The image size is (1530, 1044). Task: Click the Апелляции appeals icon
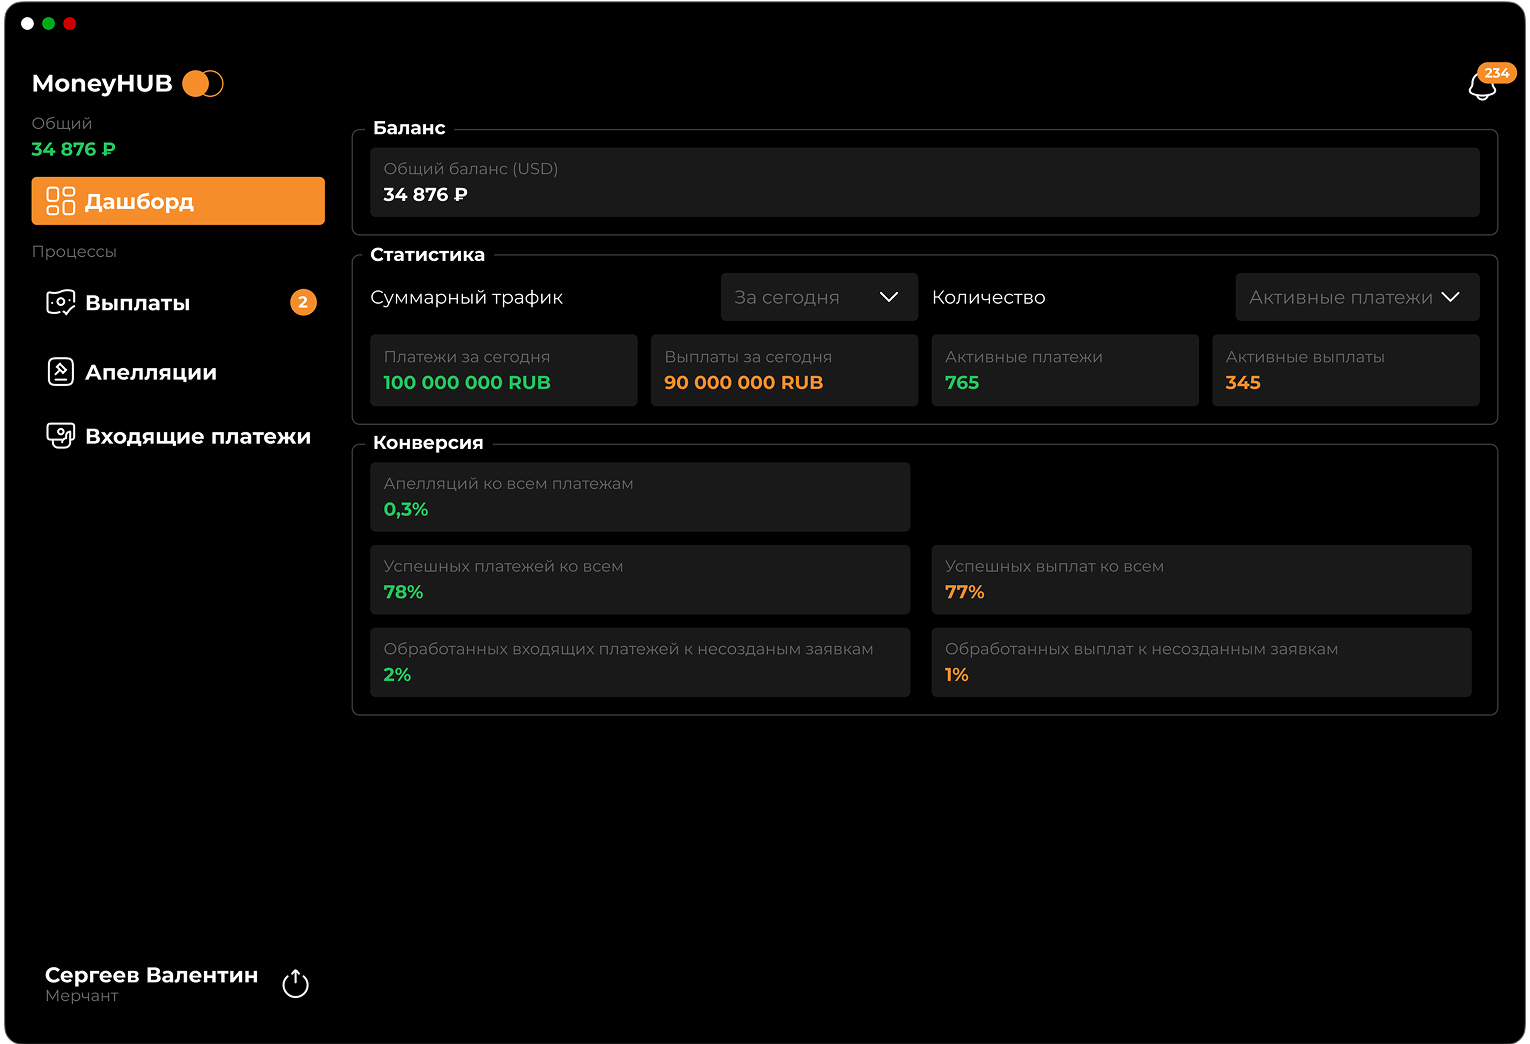point(61,372)
